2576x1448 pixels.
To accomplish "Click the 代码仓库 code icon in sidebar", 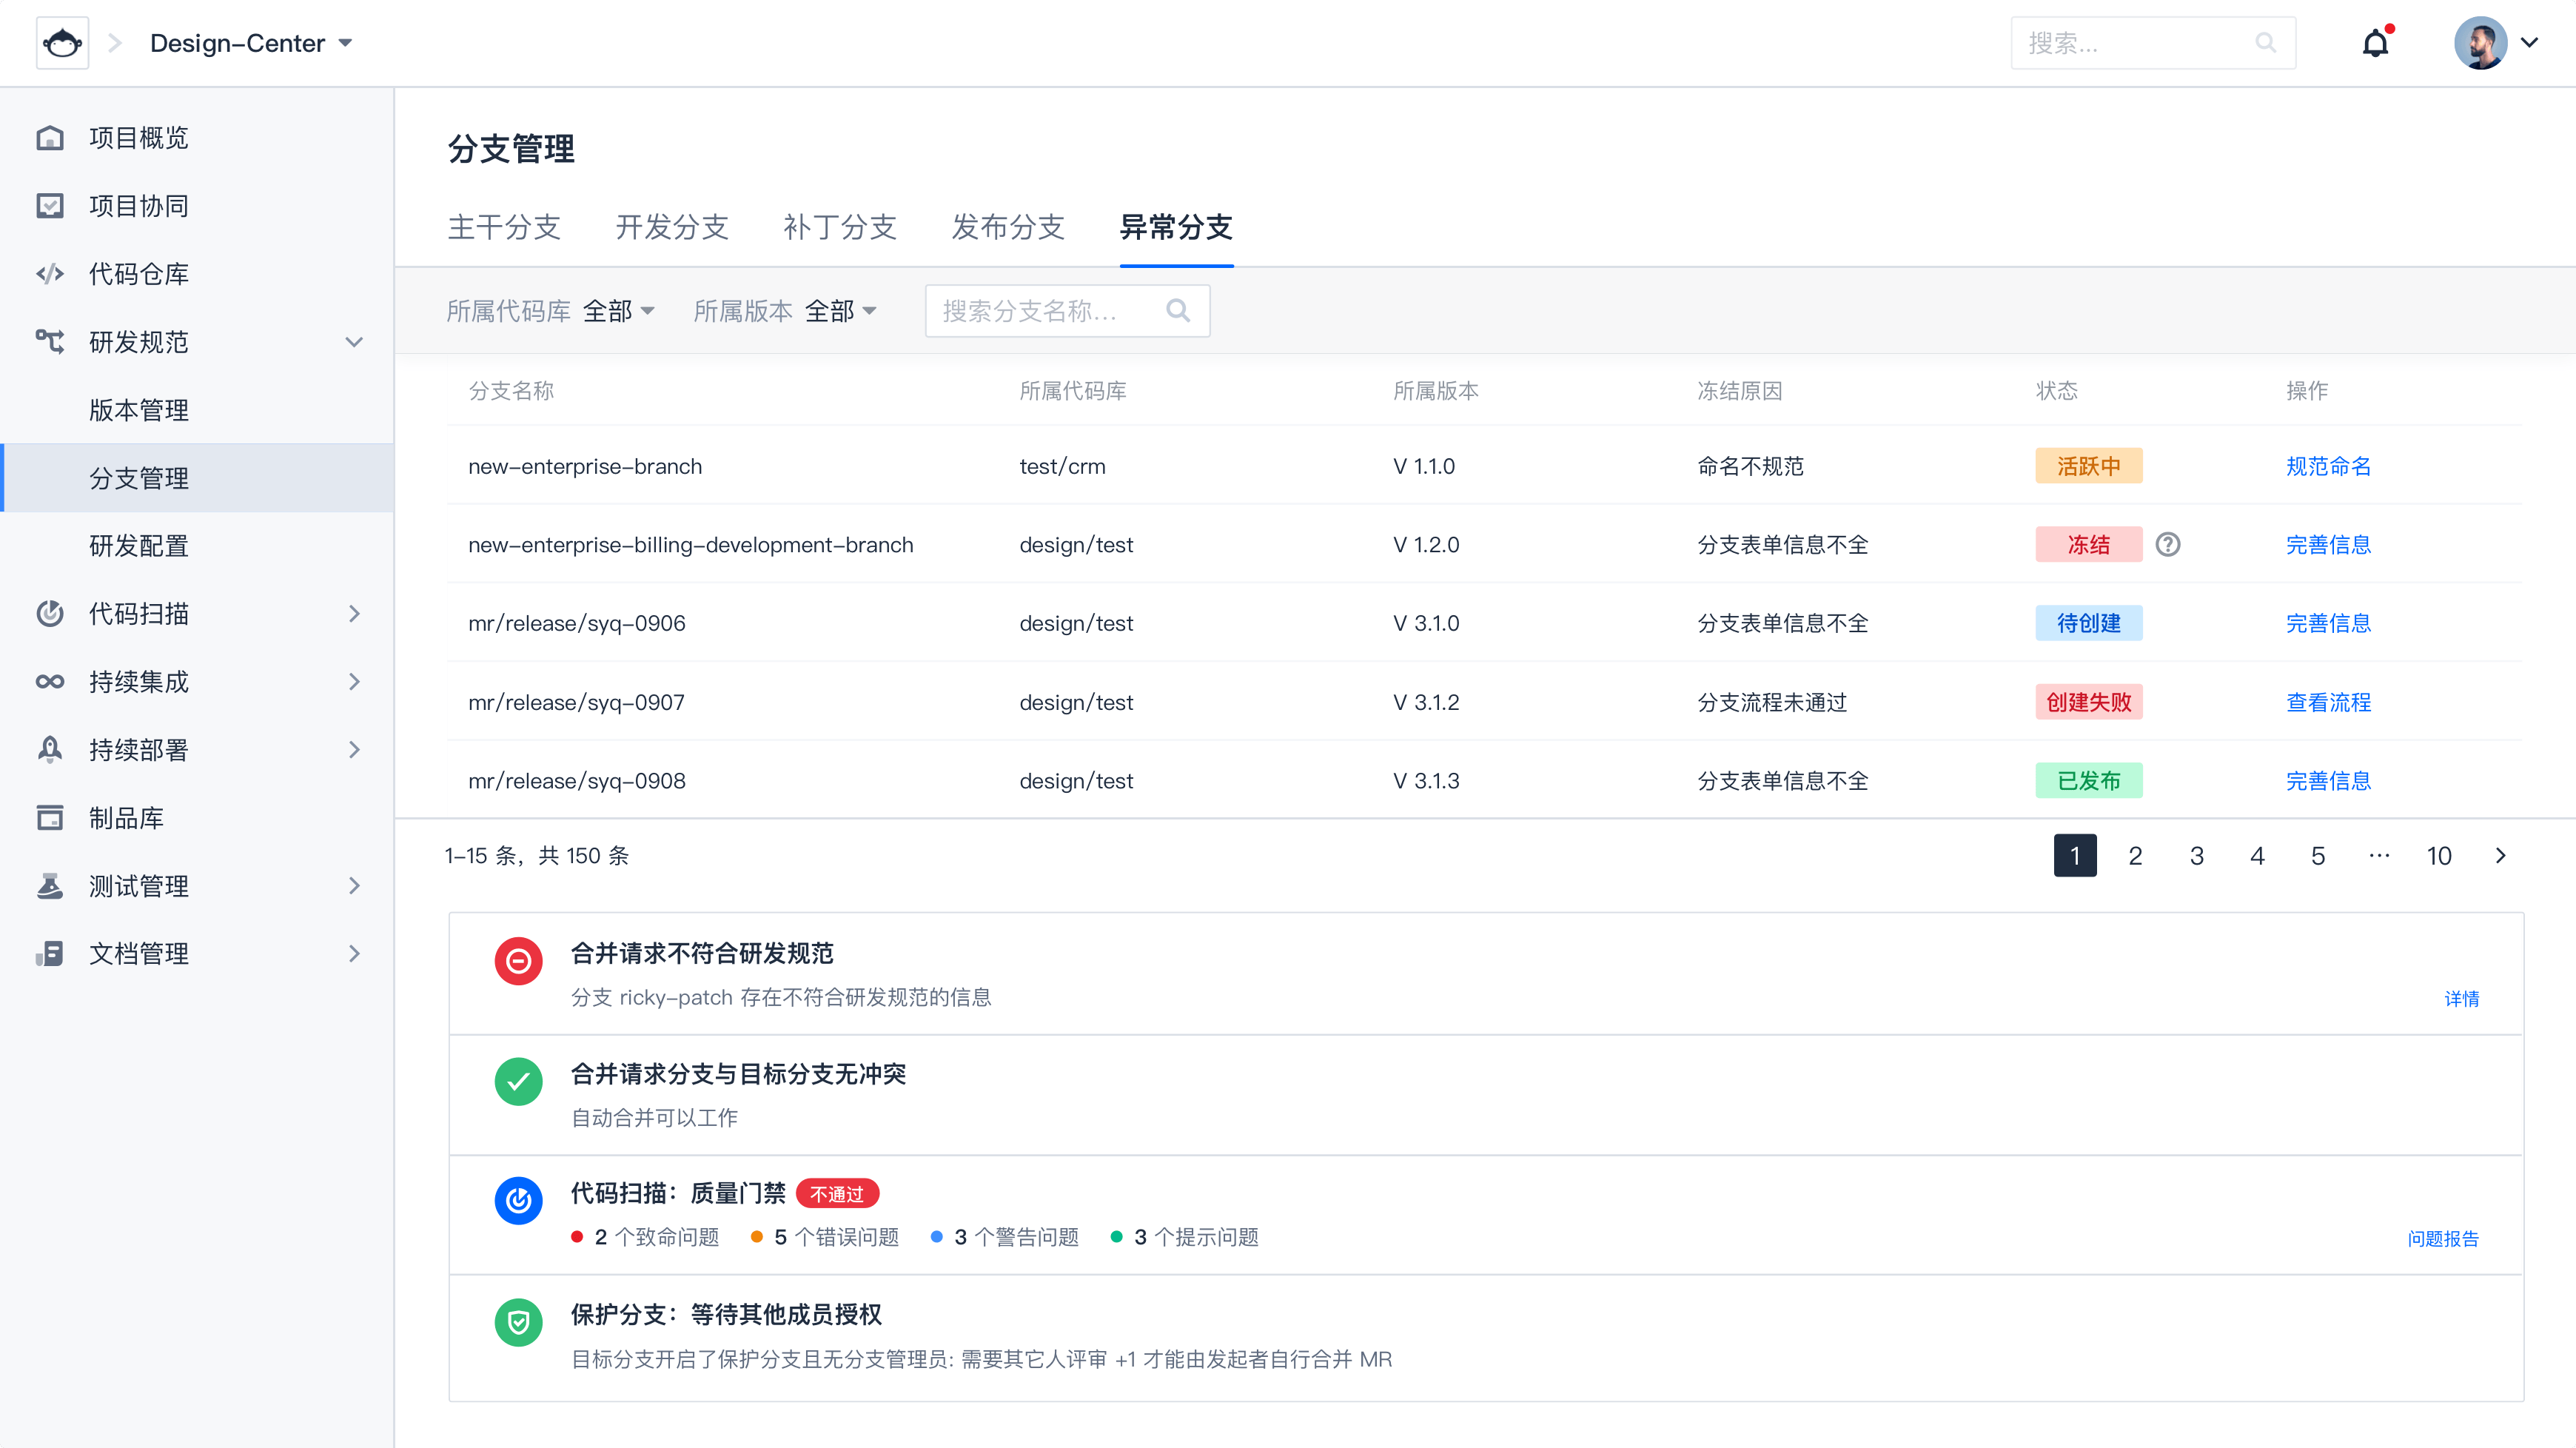I will pyautogui.click(x=50, y=274).
